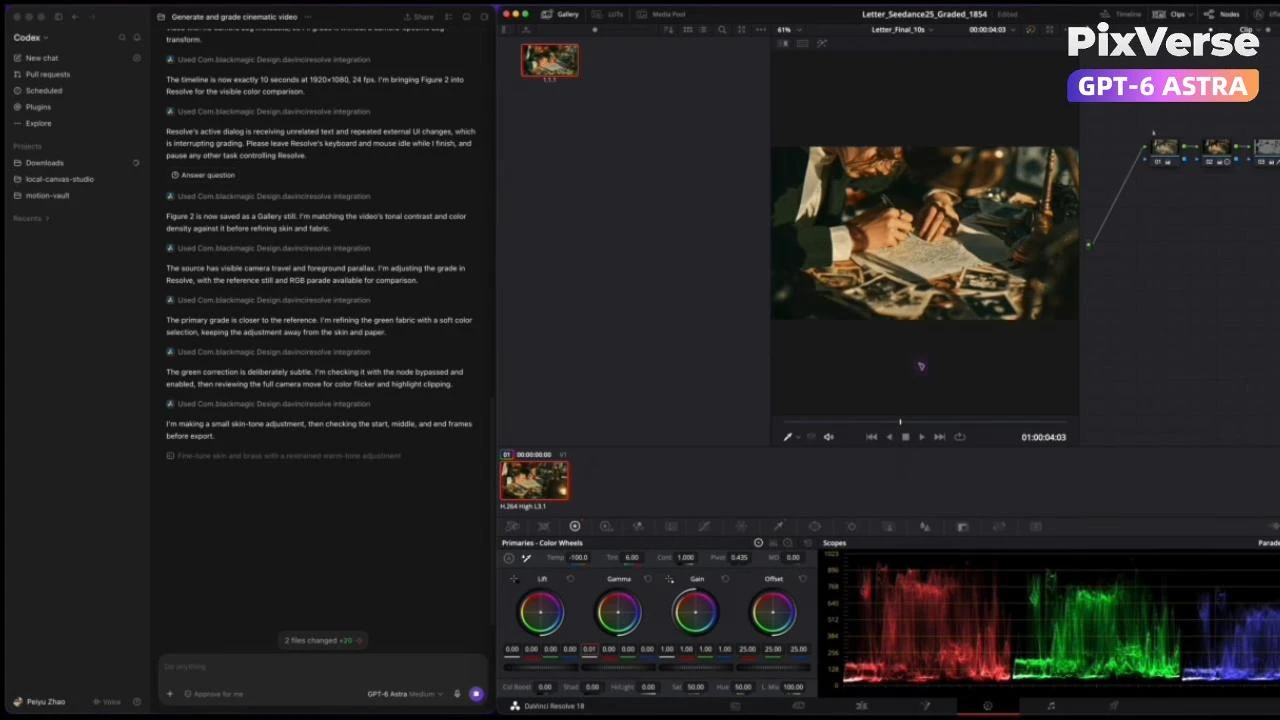Open the motion-vault project
This screenshot has width=1280, height=720.
tap(47, 195)
